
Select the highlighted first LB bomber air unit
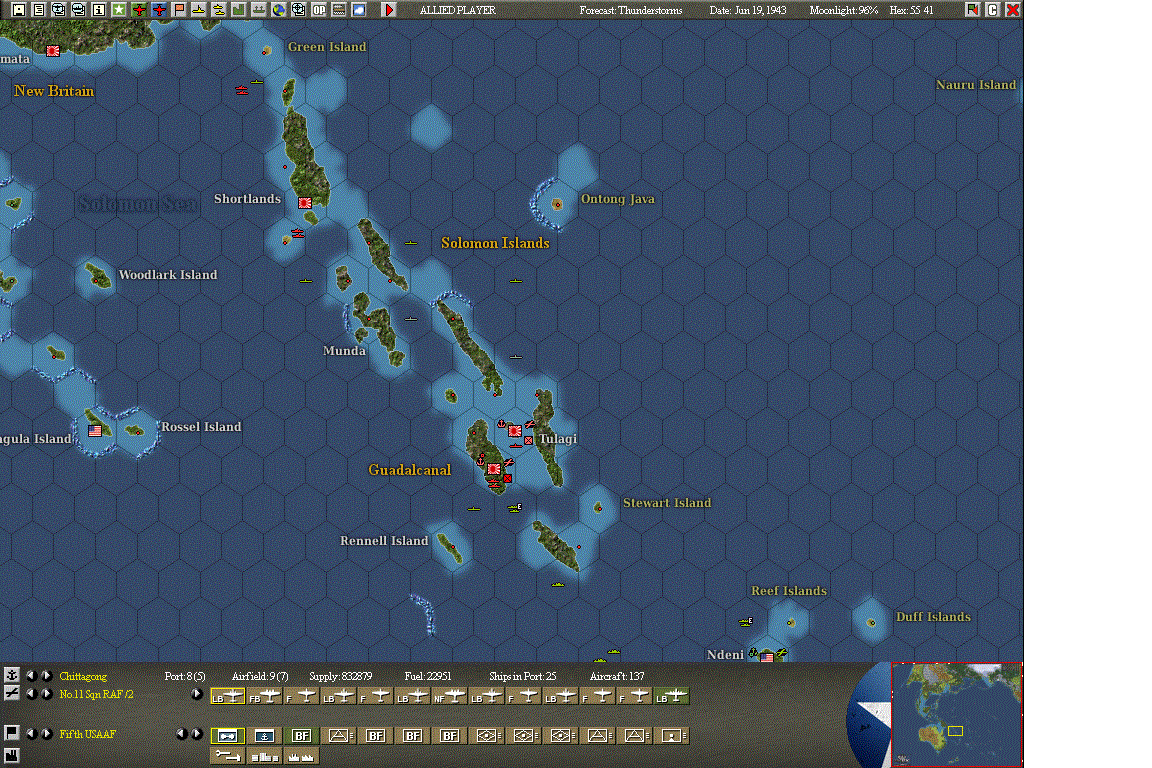click(228, 696)
